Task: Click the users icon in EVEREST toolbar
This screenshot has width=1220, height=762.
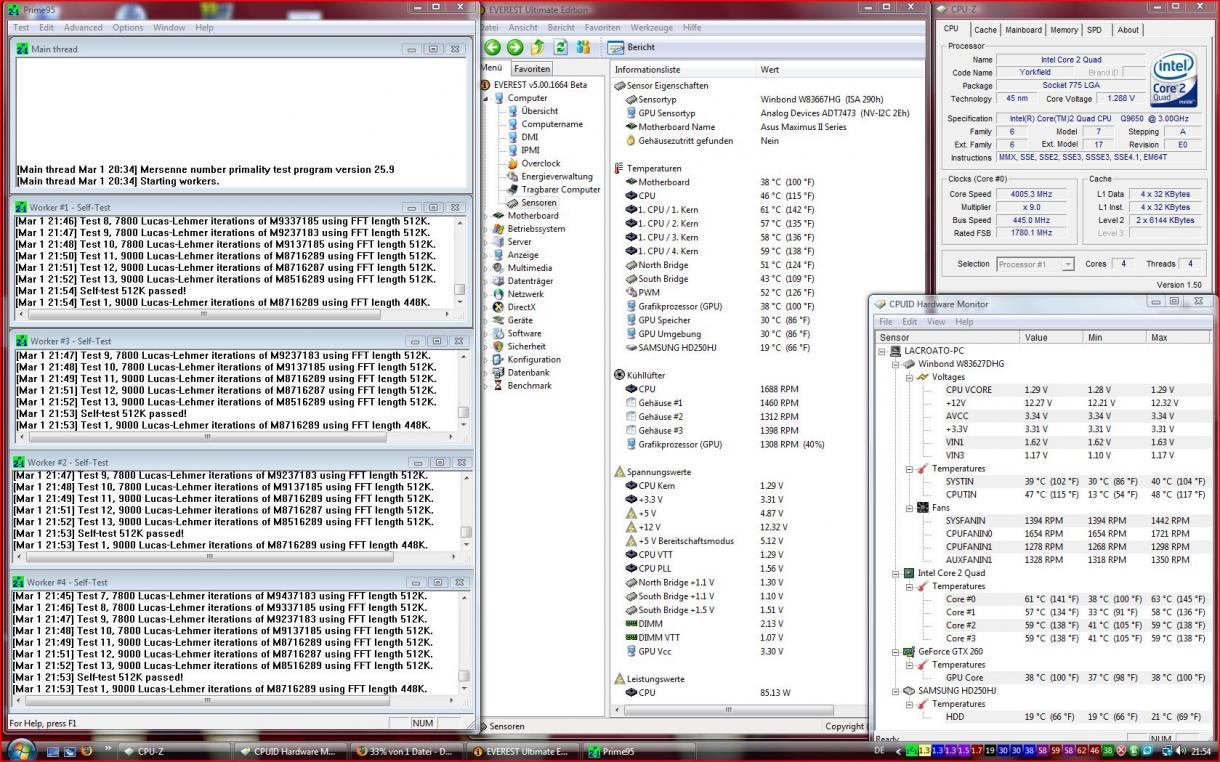Action: click(583, 47)
